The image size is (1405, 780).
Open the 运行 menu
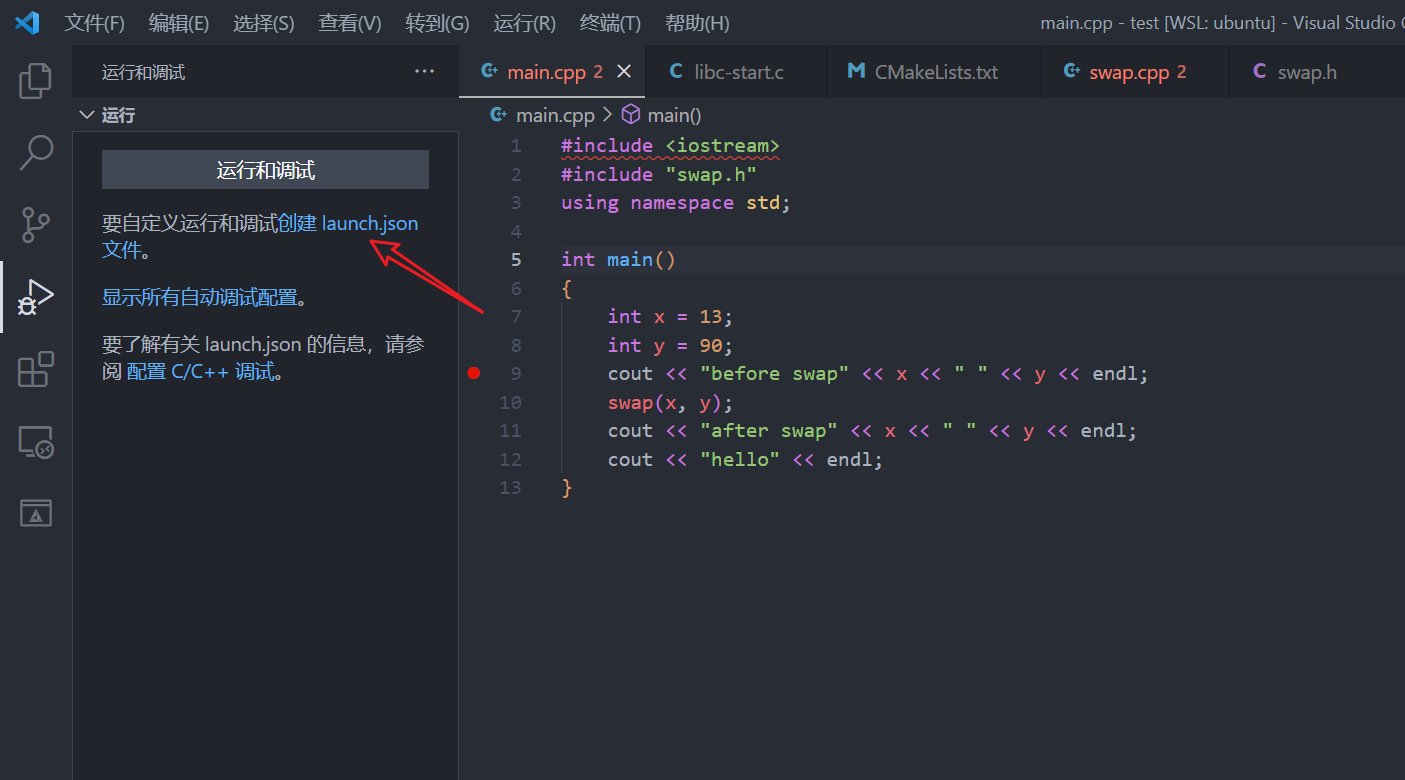click(x=523, y=22)
